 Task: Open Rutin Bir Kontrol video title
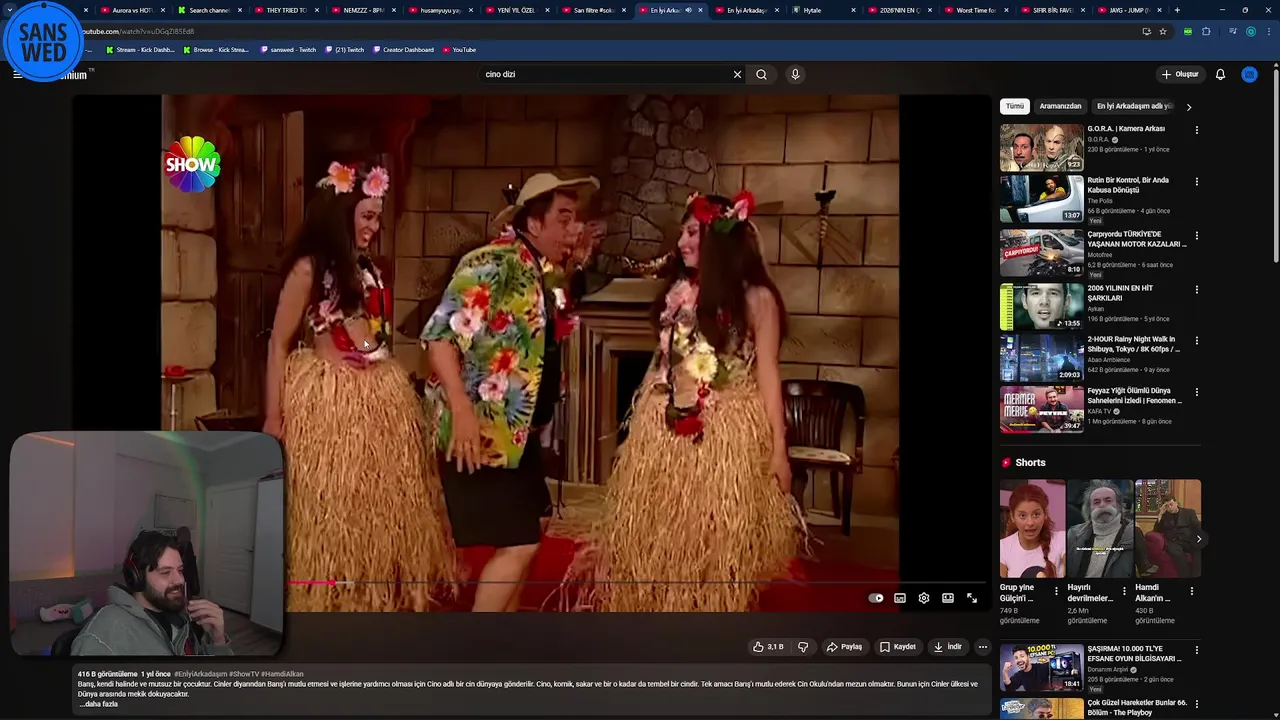pos(1128,185)
